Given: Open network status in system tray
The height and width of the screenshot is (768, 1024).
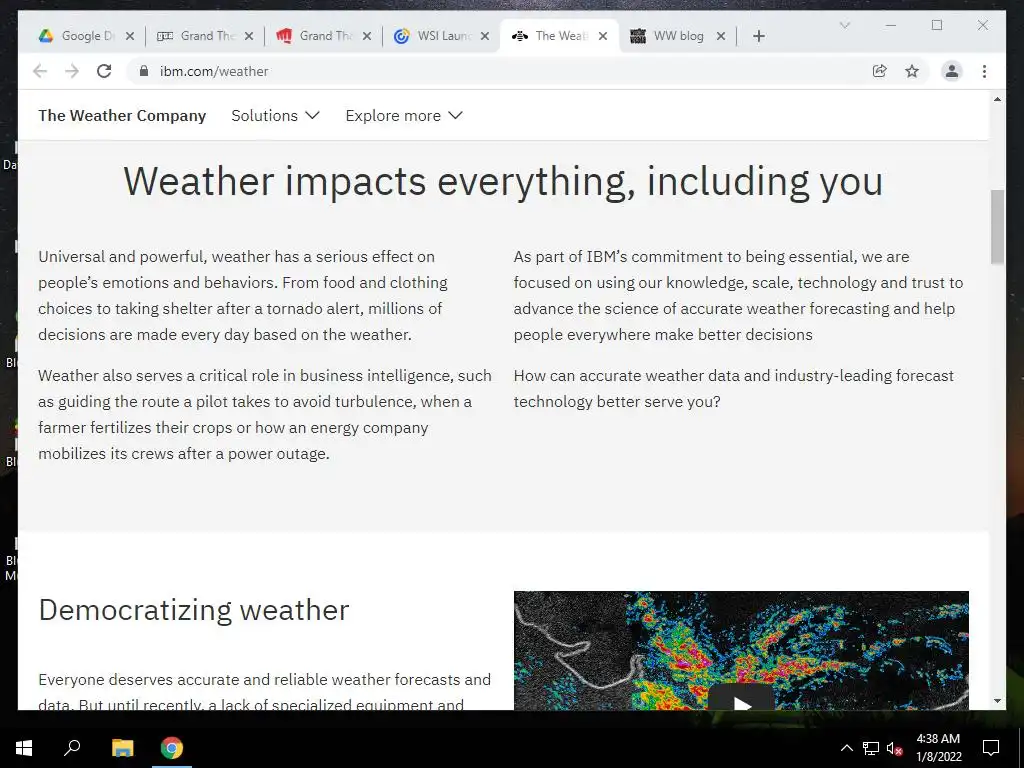Looking at the screenshot, I should 871,748.
